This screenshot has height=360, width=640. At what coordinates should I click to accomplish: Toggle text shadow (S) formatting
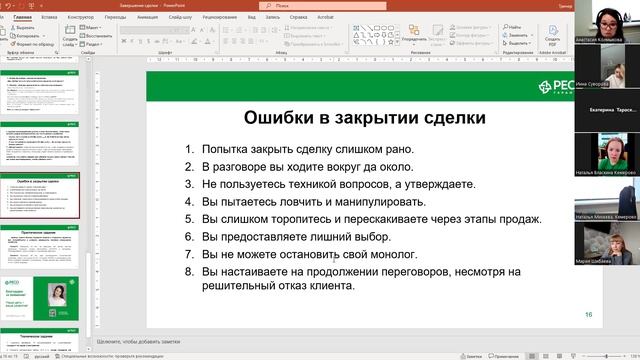[148, 41]
